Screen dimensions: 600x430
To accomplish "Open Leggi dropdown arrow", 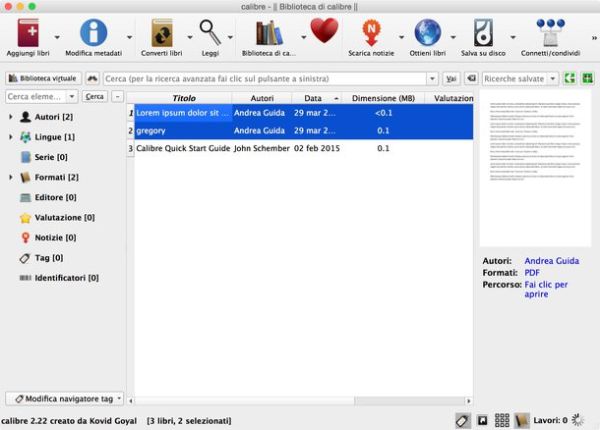I will point(230,37).
